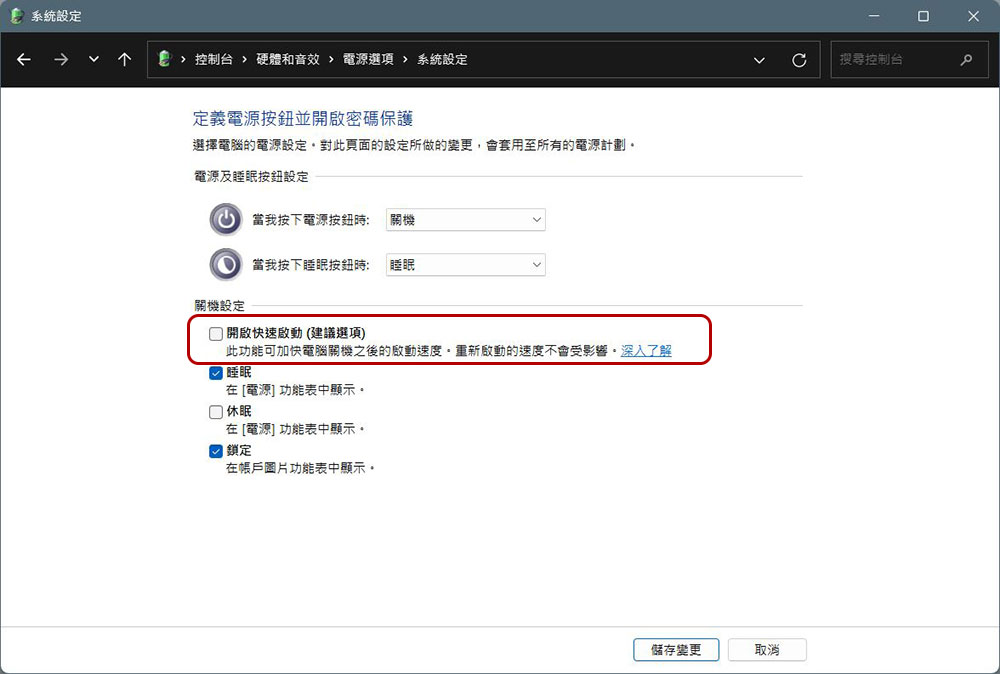
Task: Go up one level arrow
Action: pos(124,59)
